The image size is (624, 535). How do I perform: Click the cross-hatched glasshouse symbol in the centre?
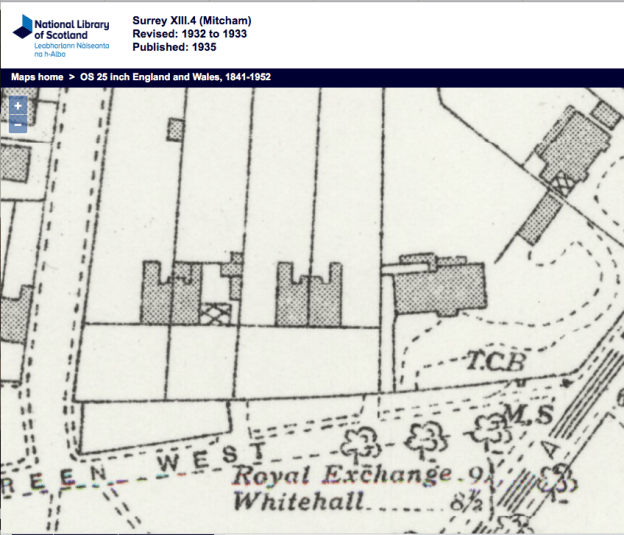pos(217,314)
